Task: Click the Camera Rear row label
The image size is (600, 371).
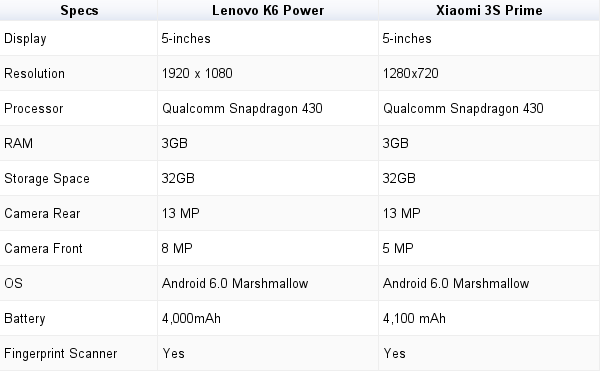Action: [42, 213]
